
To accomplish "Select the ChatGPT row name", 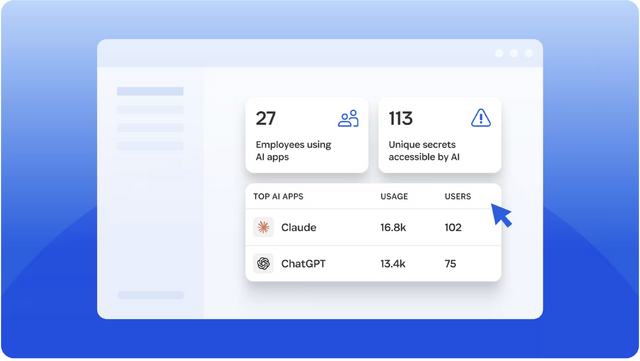I will point(303,264).
